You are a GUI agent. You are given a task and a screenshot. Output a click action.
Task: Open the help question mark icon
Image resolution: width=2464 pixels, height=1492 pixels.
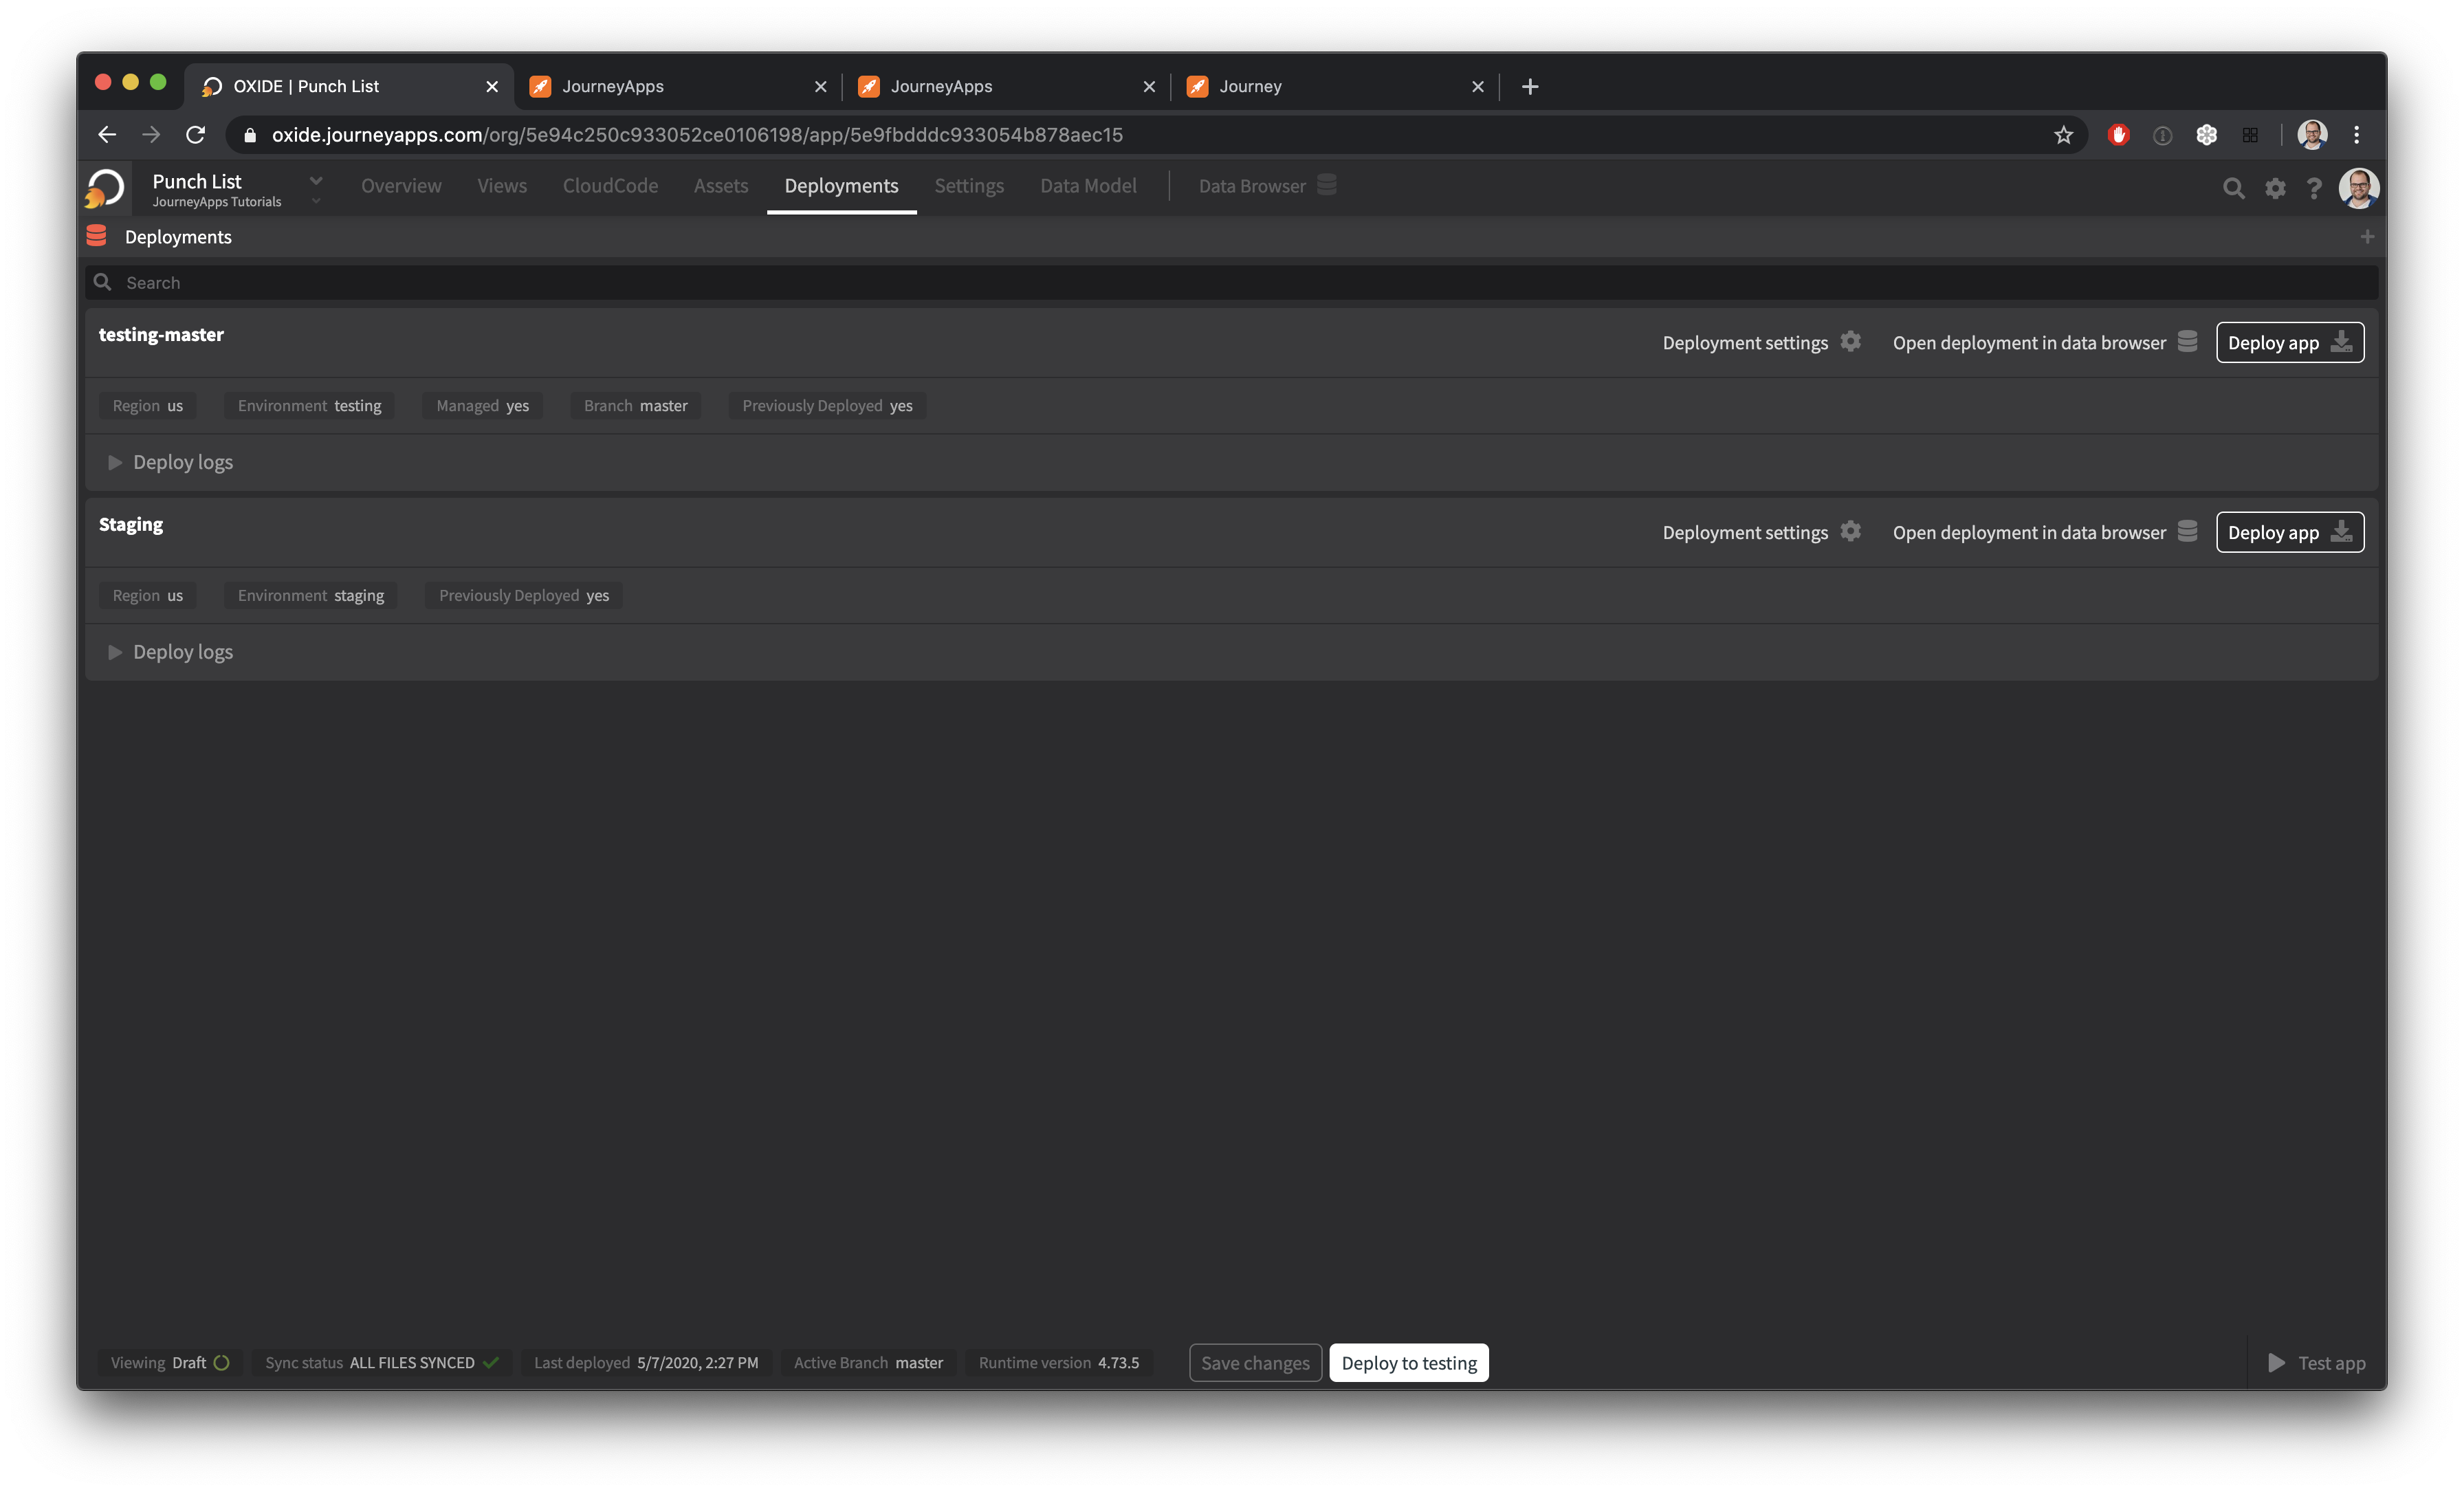click(x=2314, y=188)
